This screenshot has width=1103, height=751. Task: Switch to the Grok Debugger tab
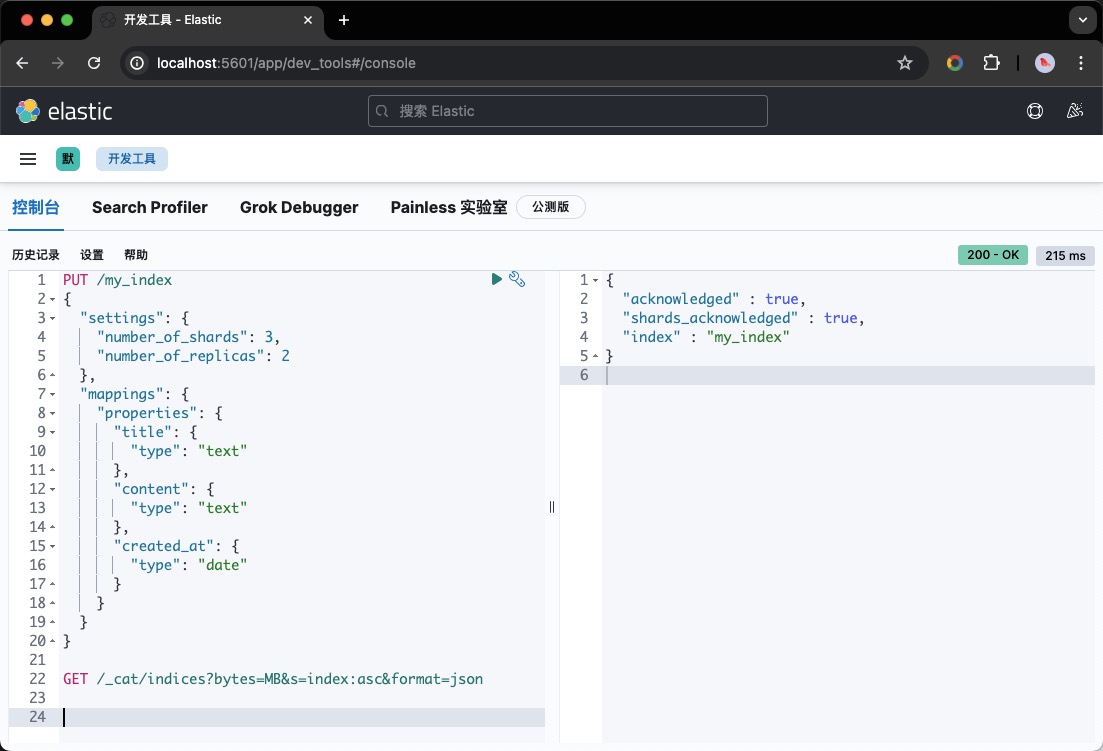click(299, 207)
